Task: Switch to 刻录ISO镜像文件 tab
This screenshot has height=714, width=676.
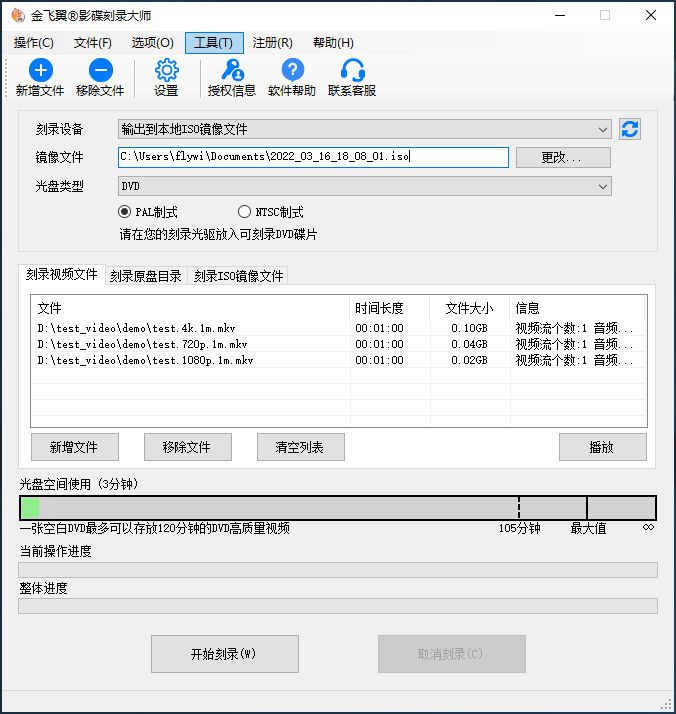Action: click(x=238, y=276)
